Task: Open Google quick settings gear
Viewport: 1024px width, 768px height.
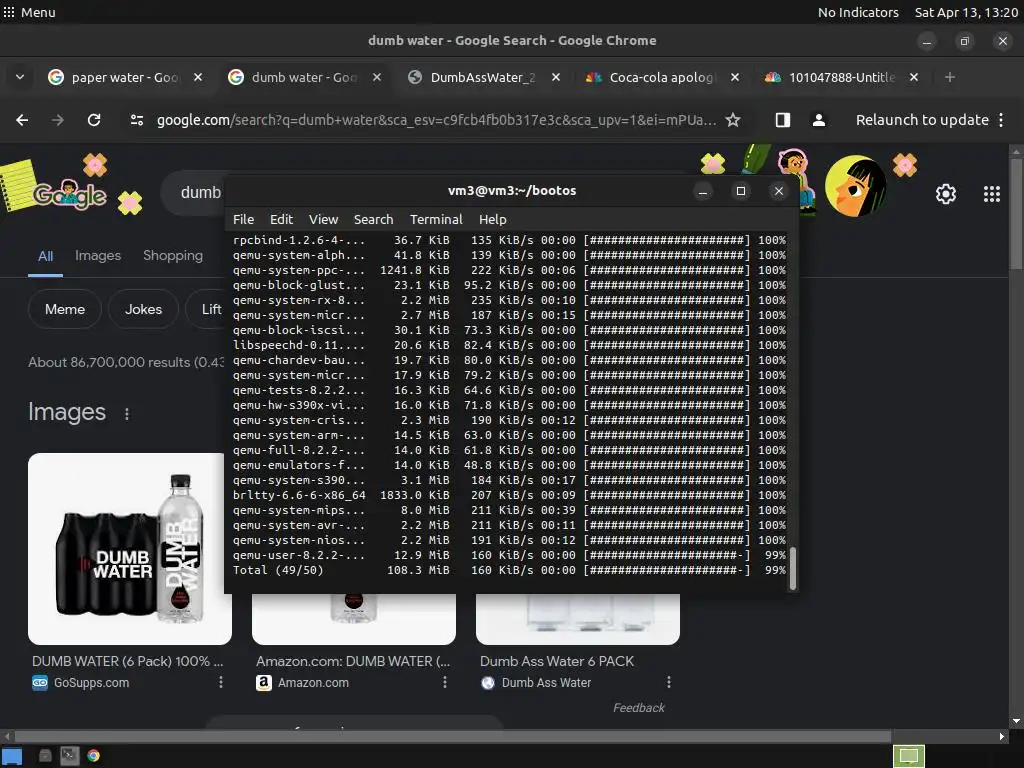Action: coord(946,194)
